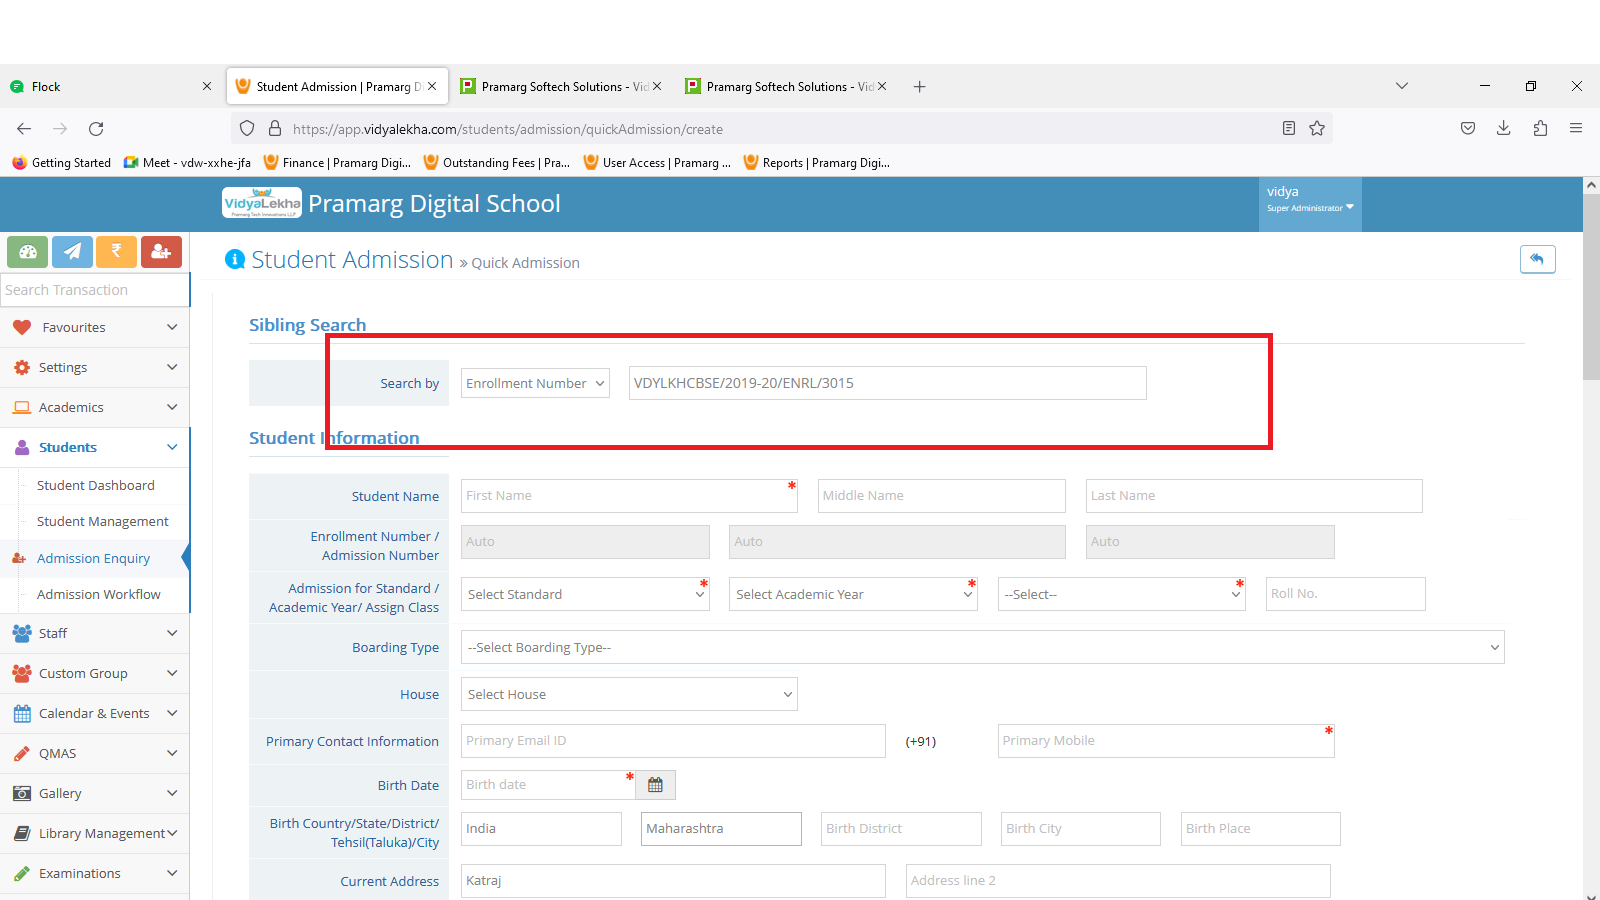Expand the Favourites sidebar section

[x=95, y=327]
